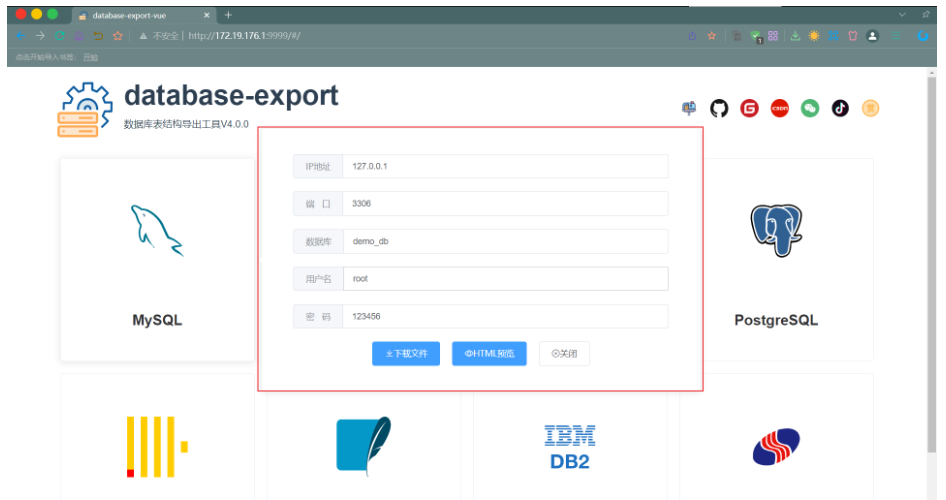Click the green shield extension icon

click(756, 37)
